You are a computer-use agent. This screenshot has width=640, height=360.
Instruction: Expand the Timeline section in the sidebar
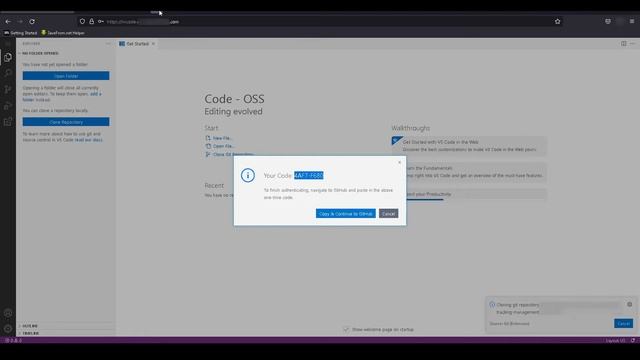(x=30, y=333)
